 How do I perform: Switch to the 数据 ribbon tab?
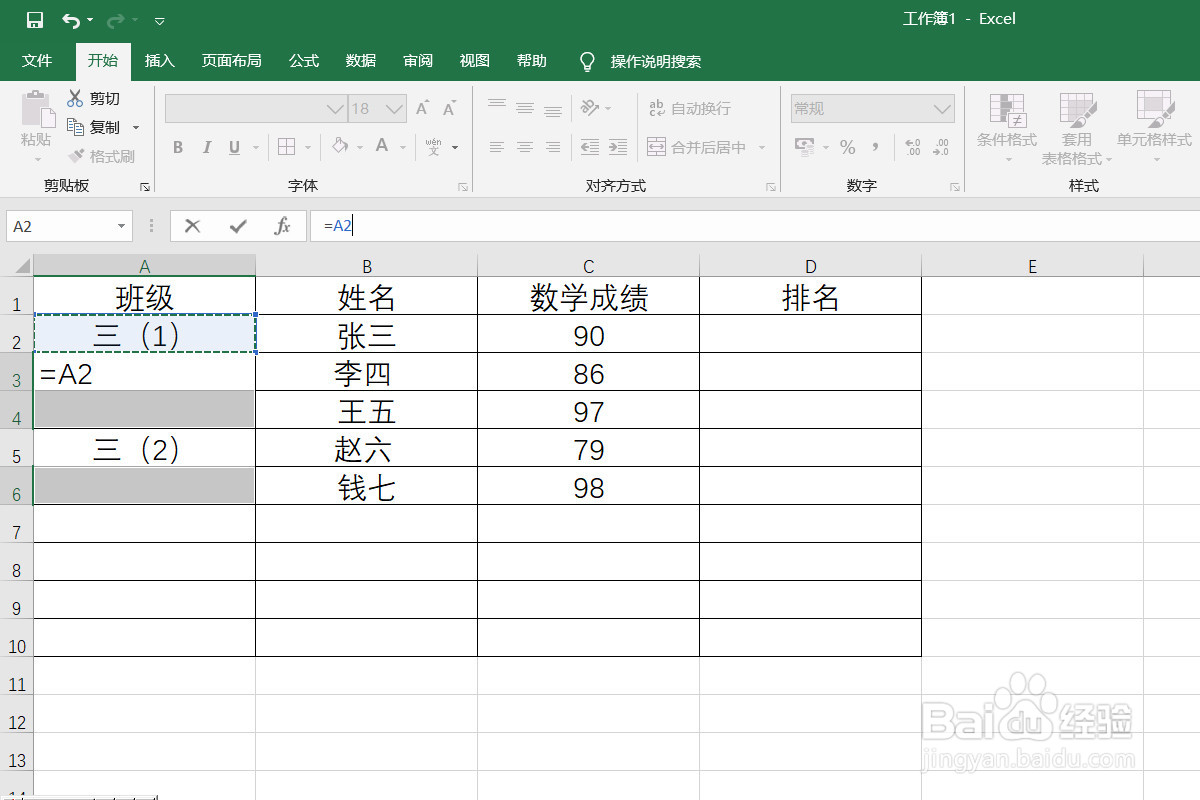pyautogui.click(x=360, y=61)
